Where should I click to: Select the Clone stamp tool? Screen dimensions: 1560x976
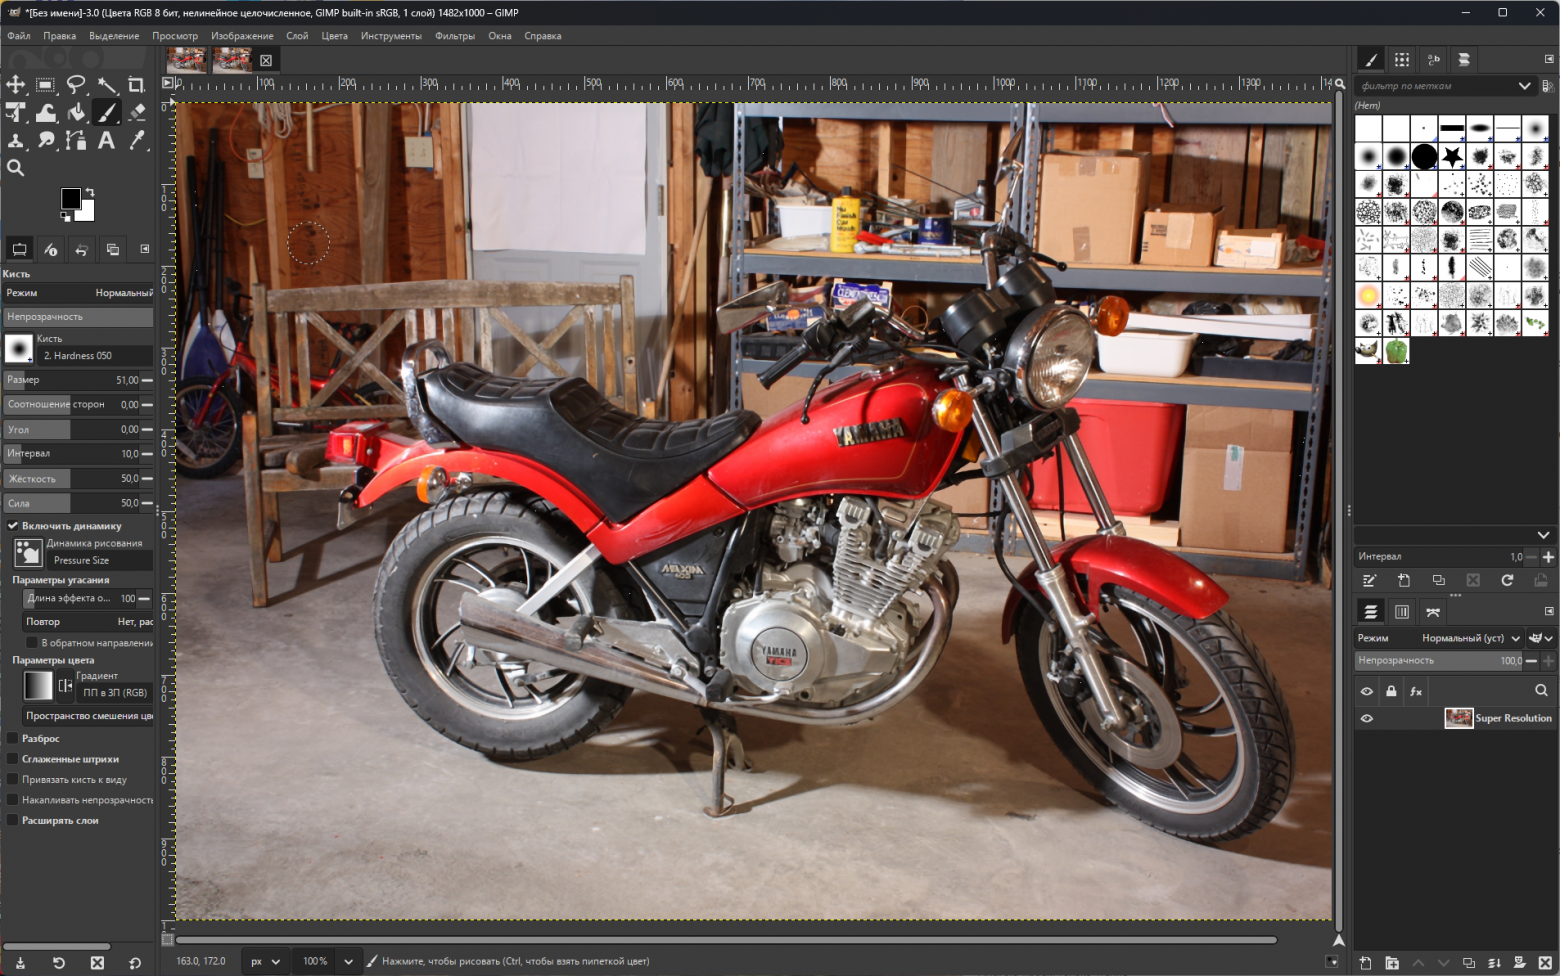click(x=16, y=140)
